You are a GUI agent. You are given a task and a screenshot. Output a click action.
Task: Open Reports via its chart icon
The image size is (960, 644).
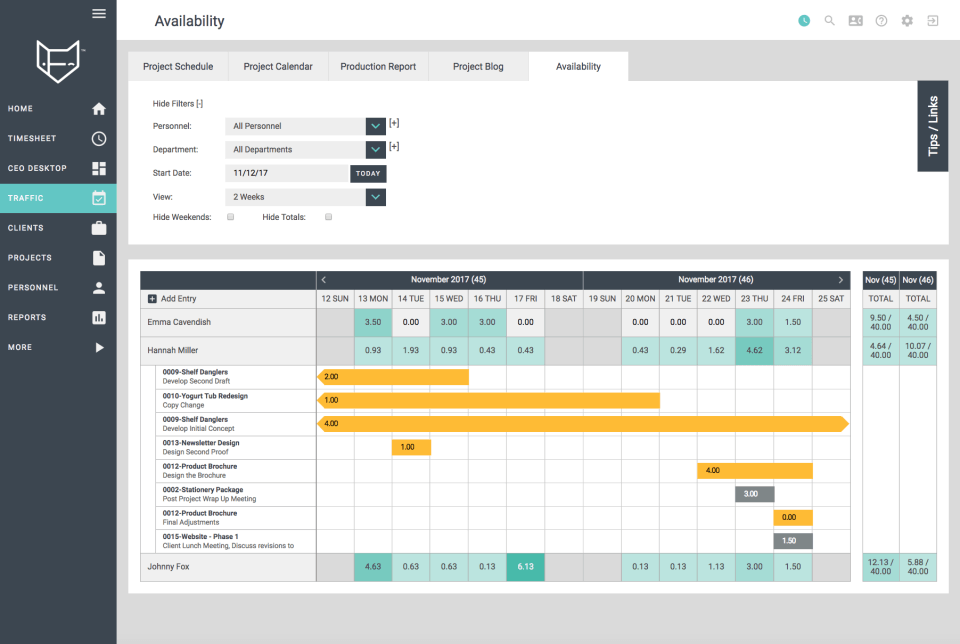[x=99, y=317]
